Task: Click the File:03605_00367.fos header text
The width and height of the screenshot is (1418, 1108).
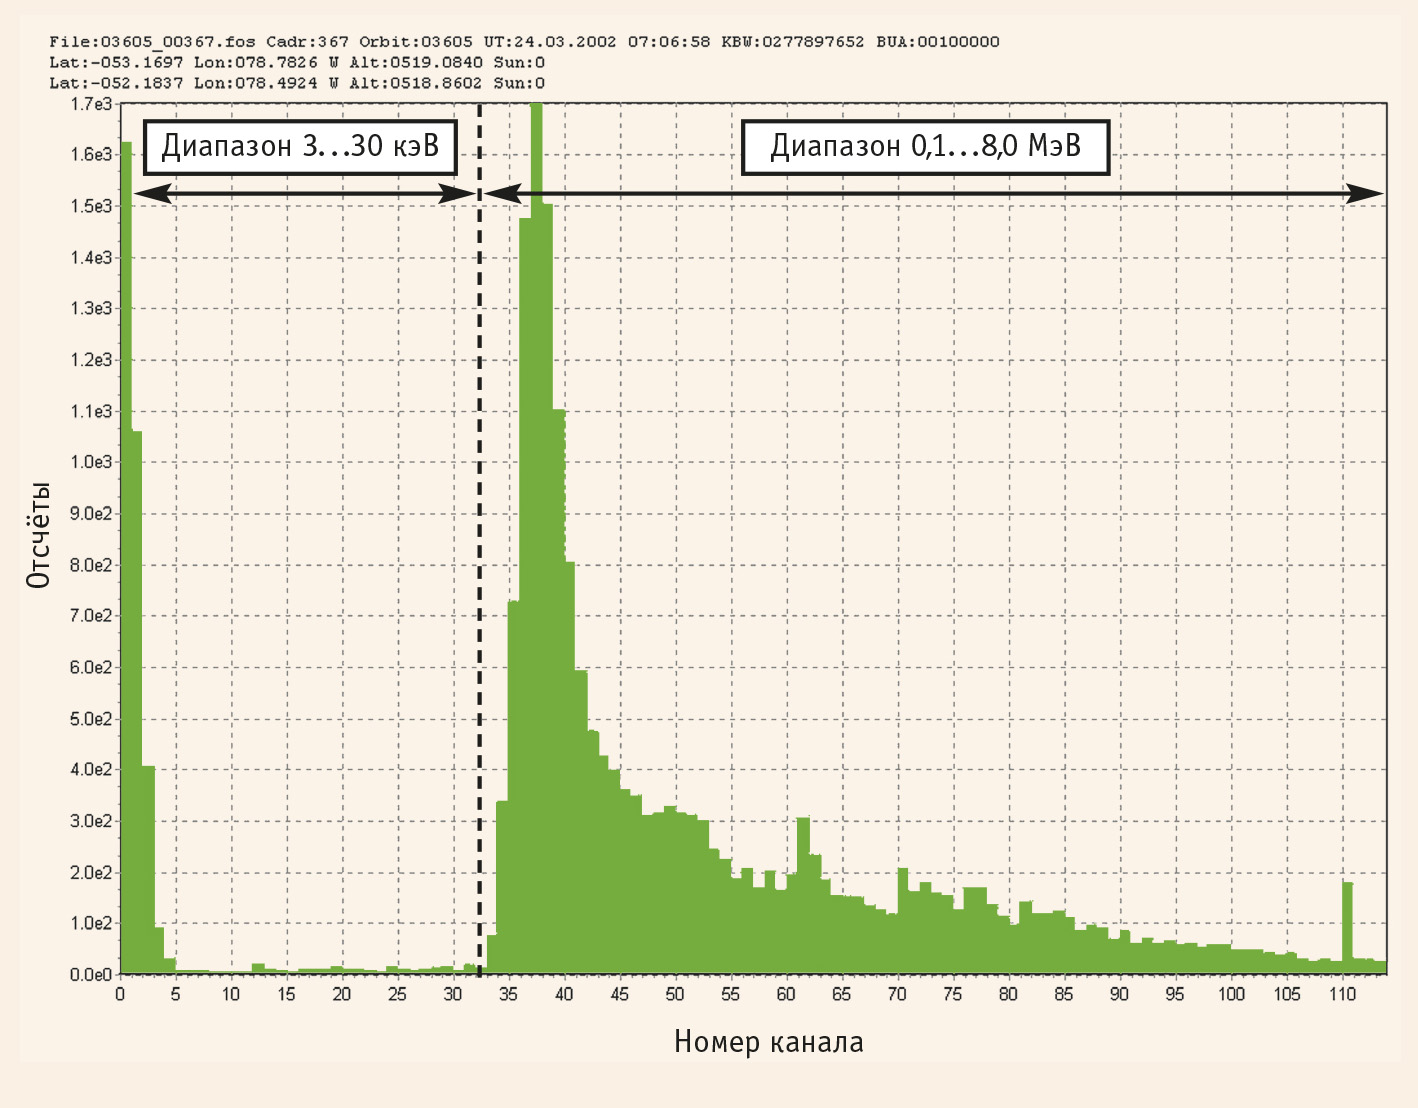Action: tap(152, 42)
